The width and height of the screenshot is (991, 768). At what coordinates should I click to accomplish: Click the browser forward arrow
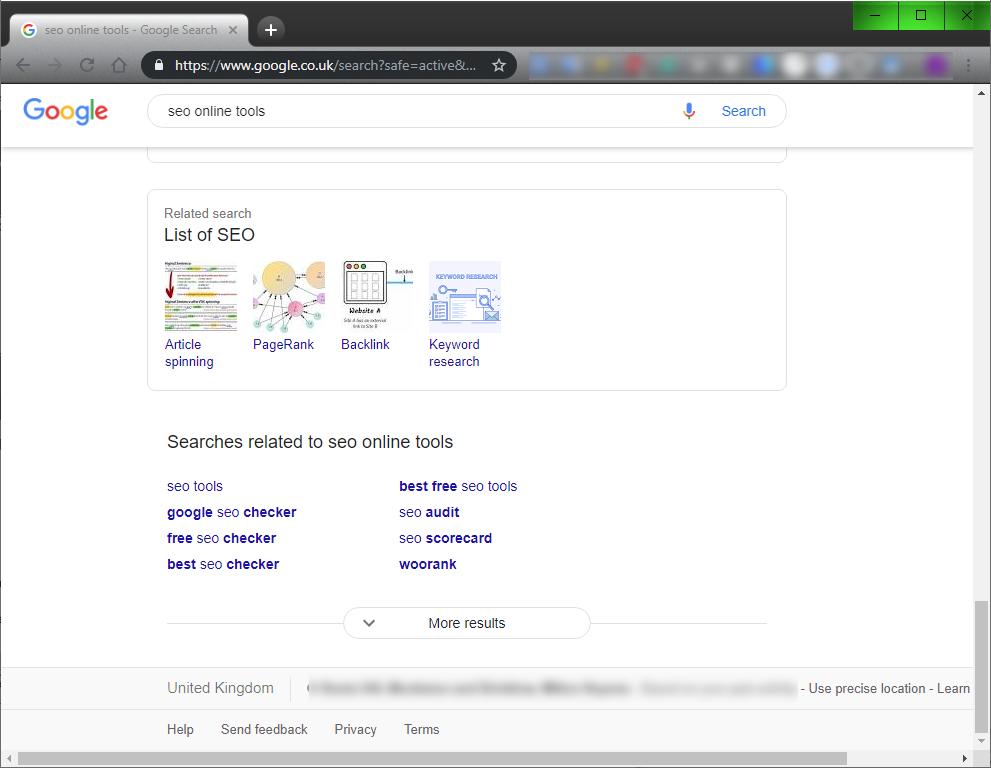pos(55,65)
